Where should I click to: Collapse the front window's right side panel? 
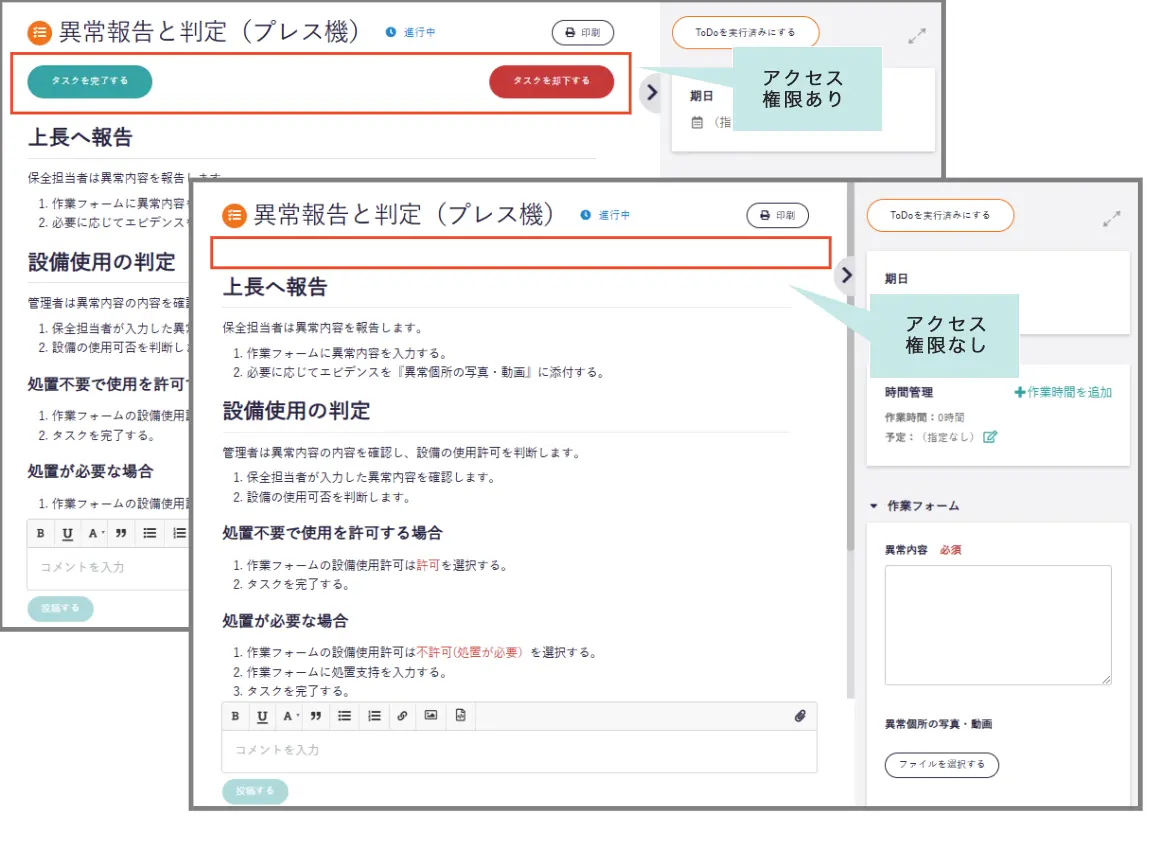(846, 275)
